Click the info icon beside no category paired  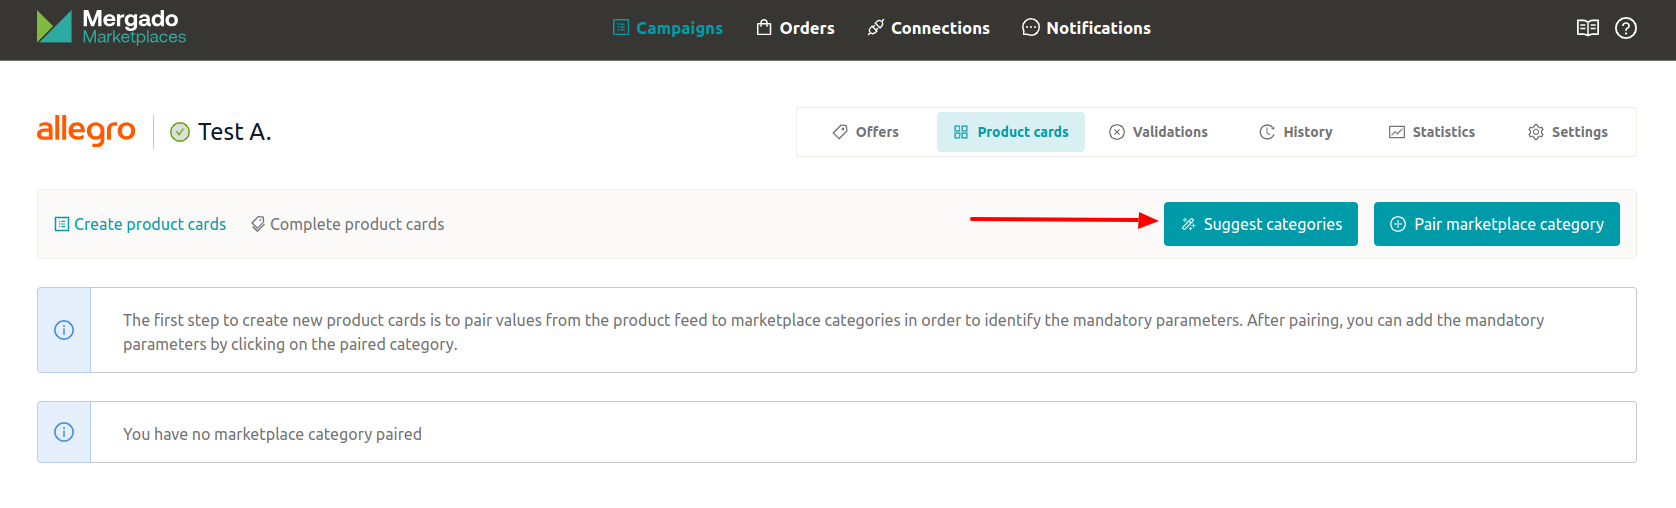[x=64, y=432]
